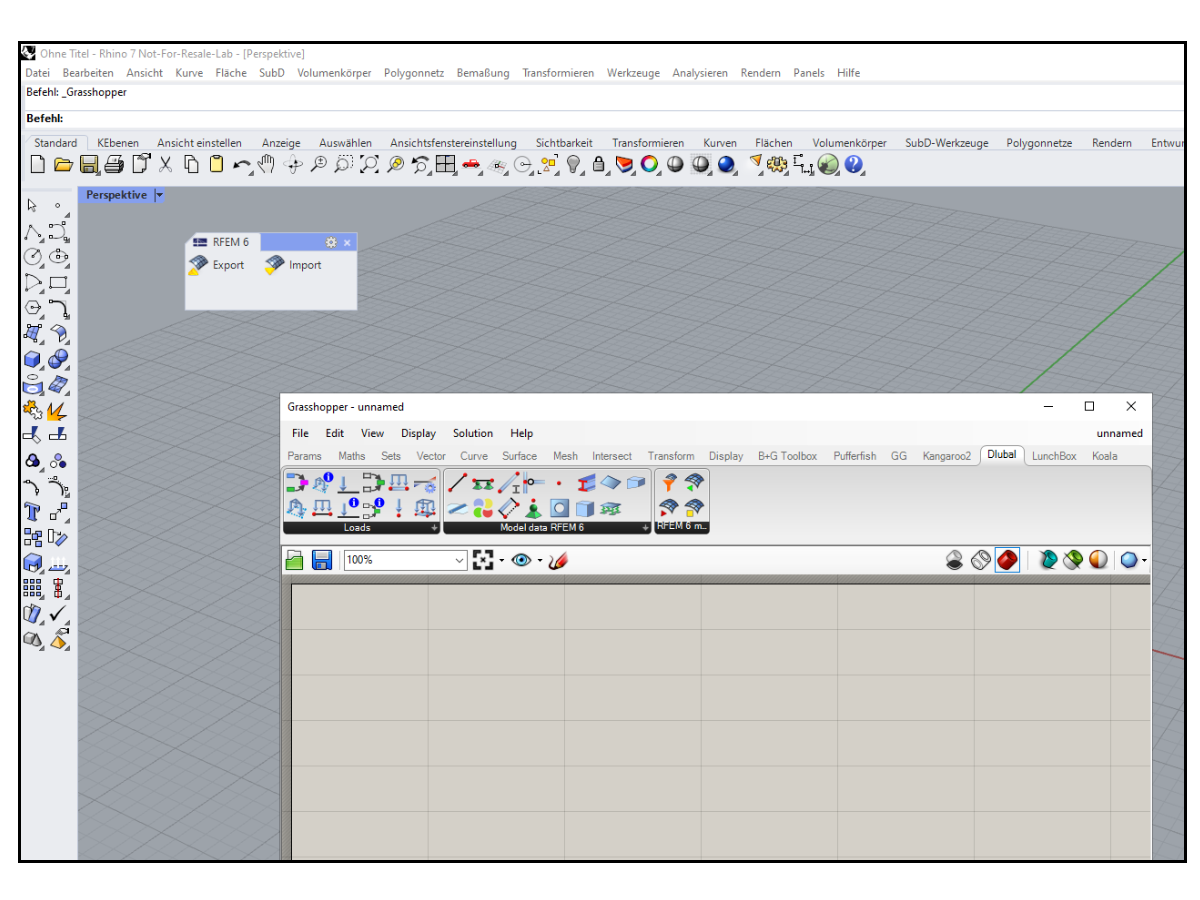The width and height of the screenshot is (1200, 900).
Task: Toggle wireframe preview mode on canvas toolbar
Action: (x=982, y=560)
